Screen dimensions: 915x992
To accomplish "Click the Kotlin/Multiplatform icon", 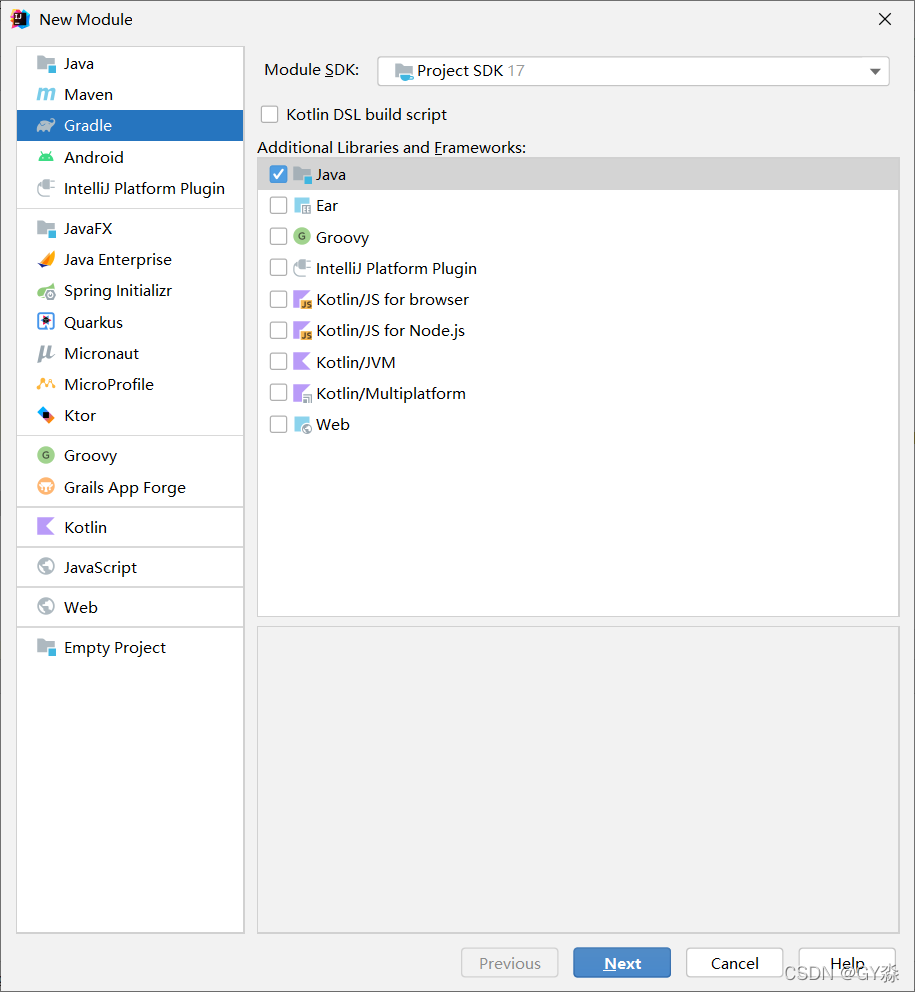I will 302,393.
